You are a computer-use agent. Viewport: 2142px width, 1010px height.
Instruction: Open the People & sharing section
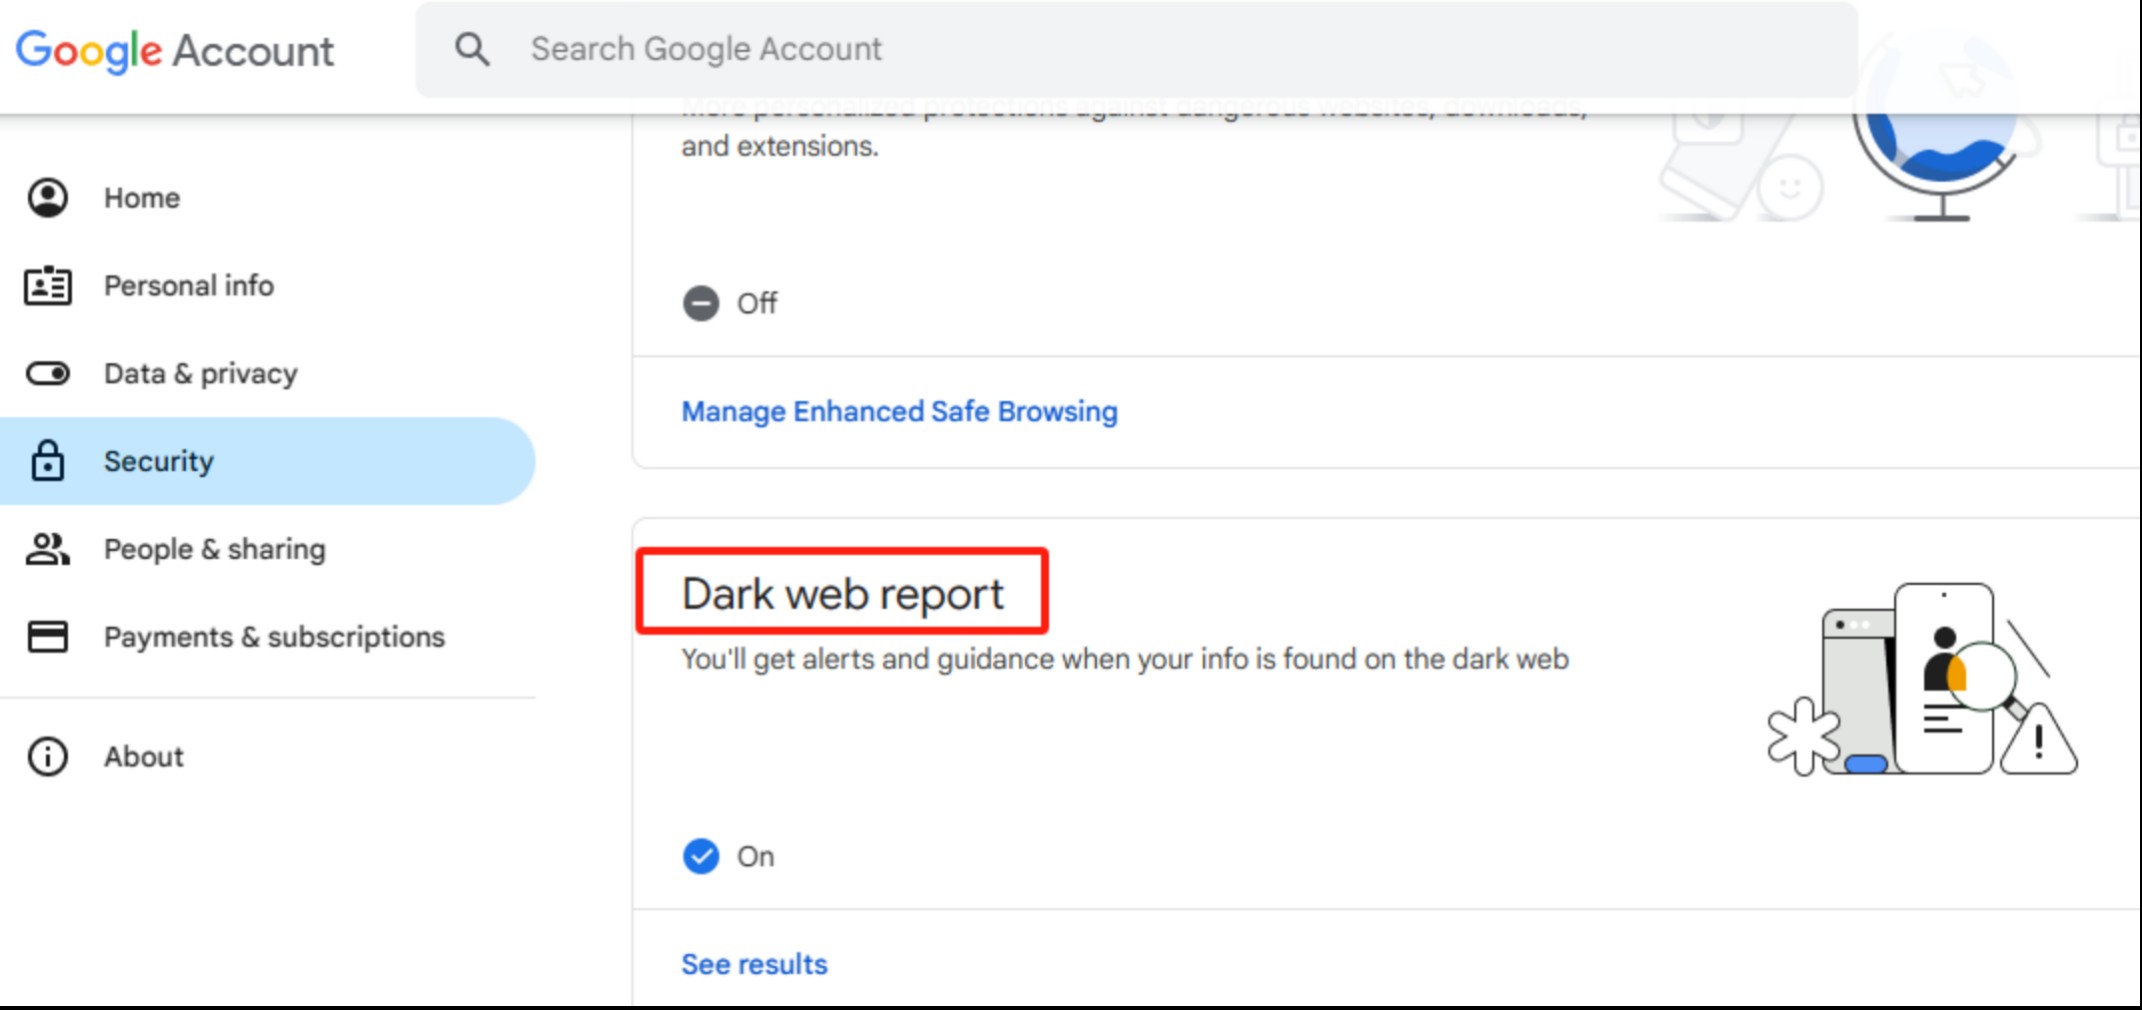click(x=215, y=549)
